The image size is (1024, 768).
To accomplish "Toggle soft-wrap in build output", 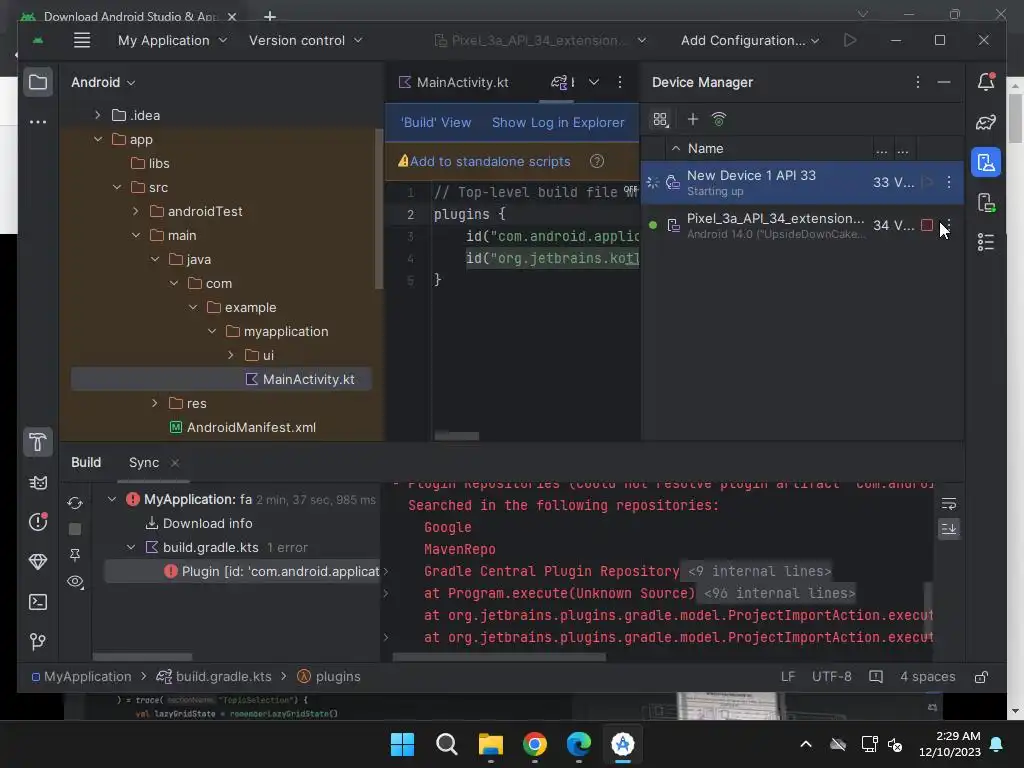I will (x=949, y=504).
